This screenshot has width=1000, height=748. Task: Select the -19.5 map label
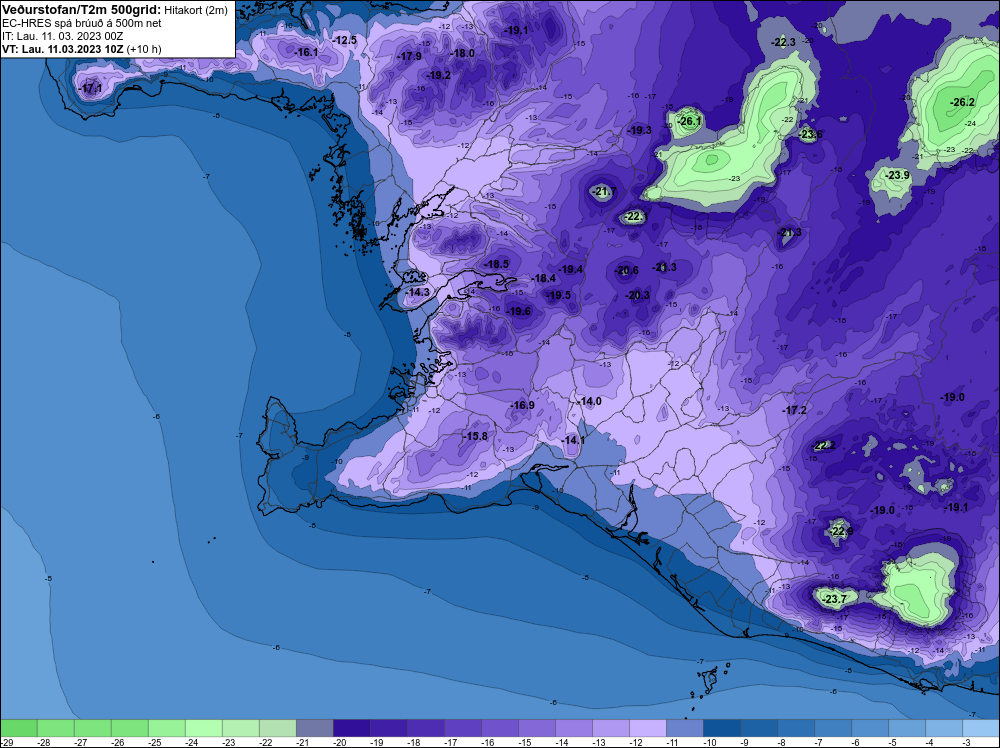click(x=558, y=295)
